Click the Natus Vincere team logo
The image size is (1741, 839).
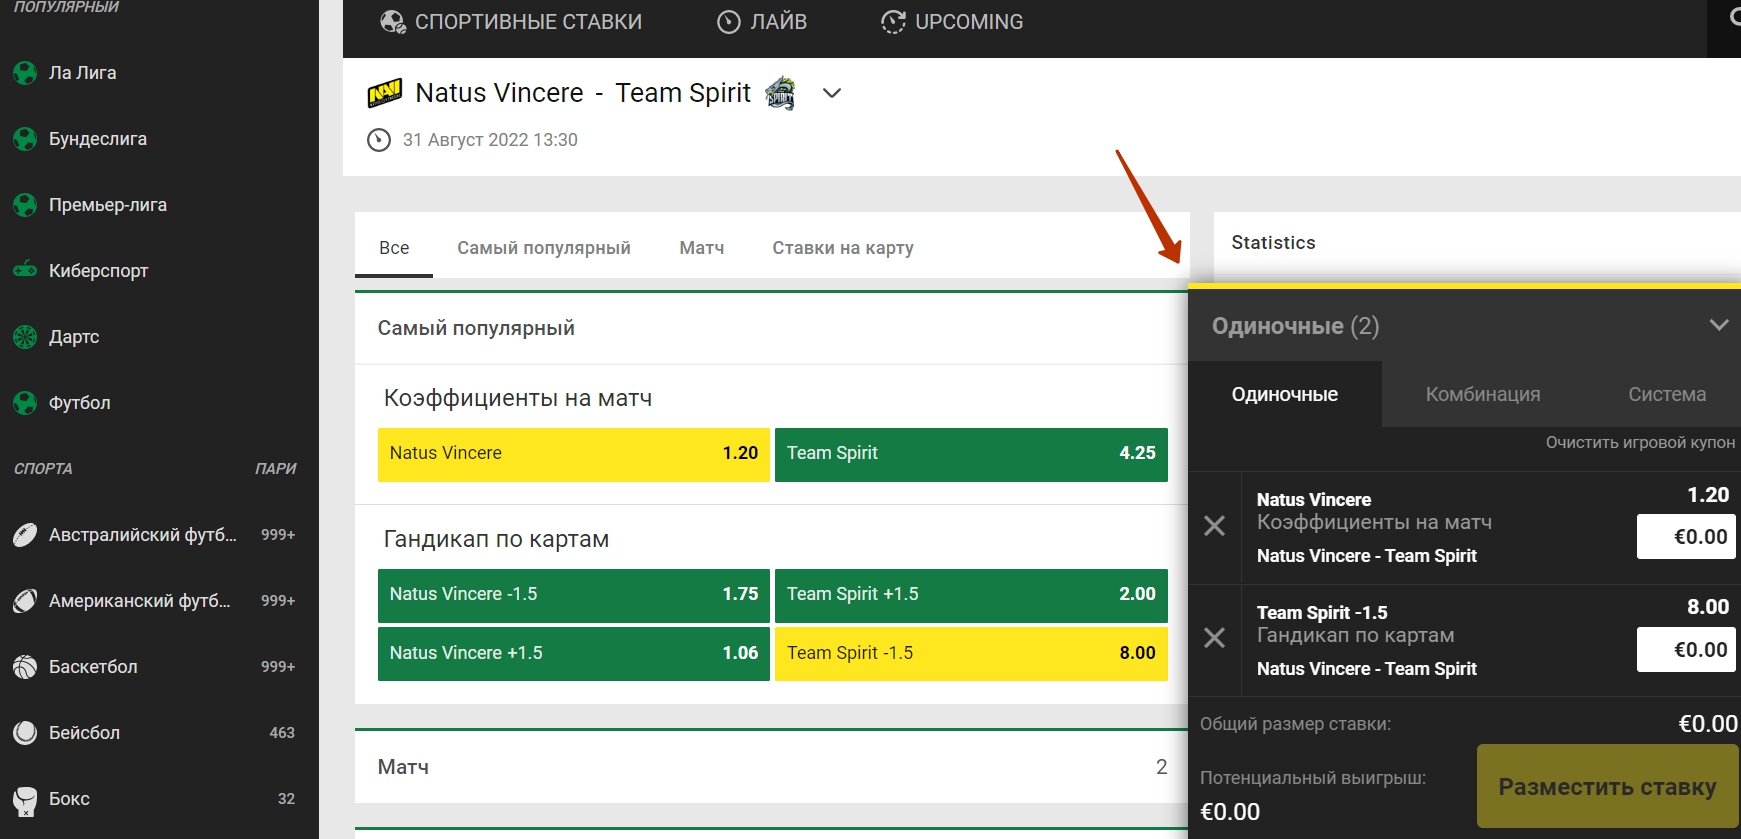(385, 93)
